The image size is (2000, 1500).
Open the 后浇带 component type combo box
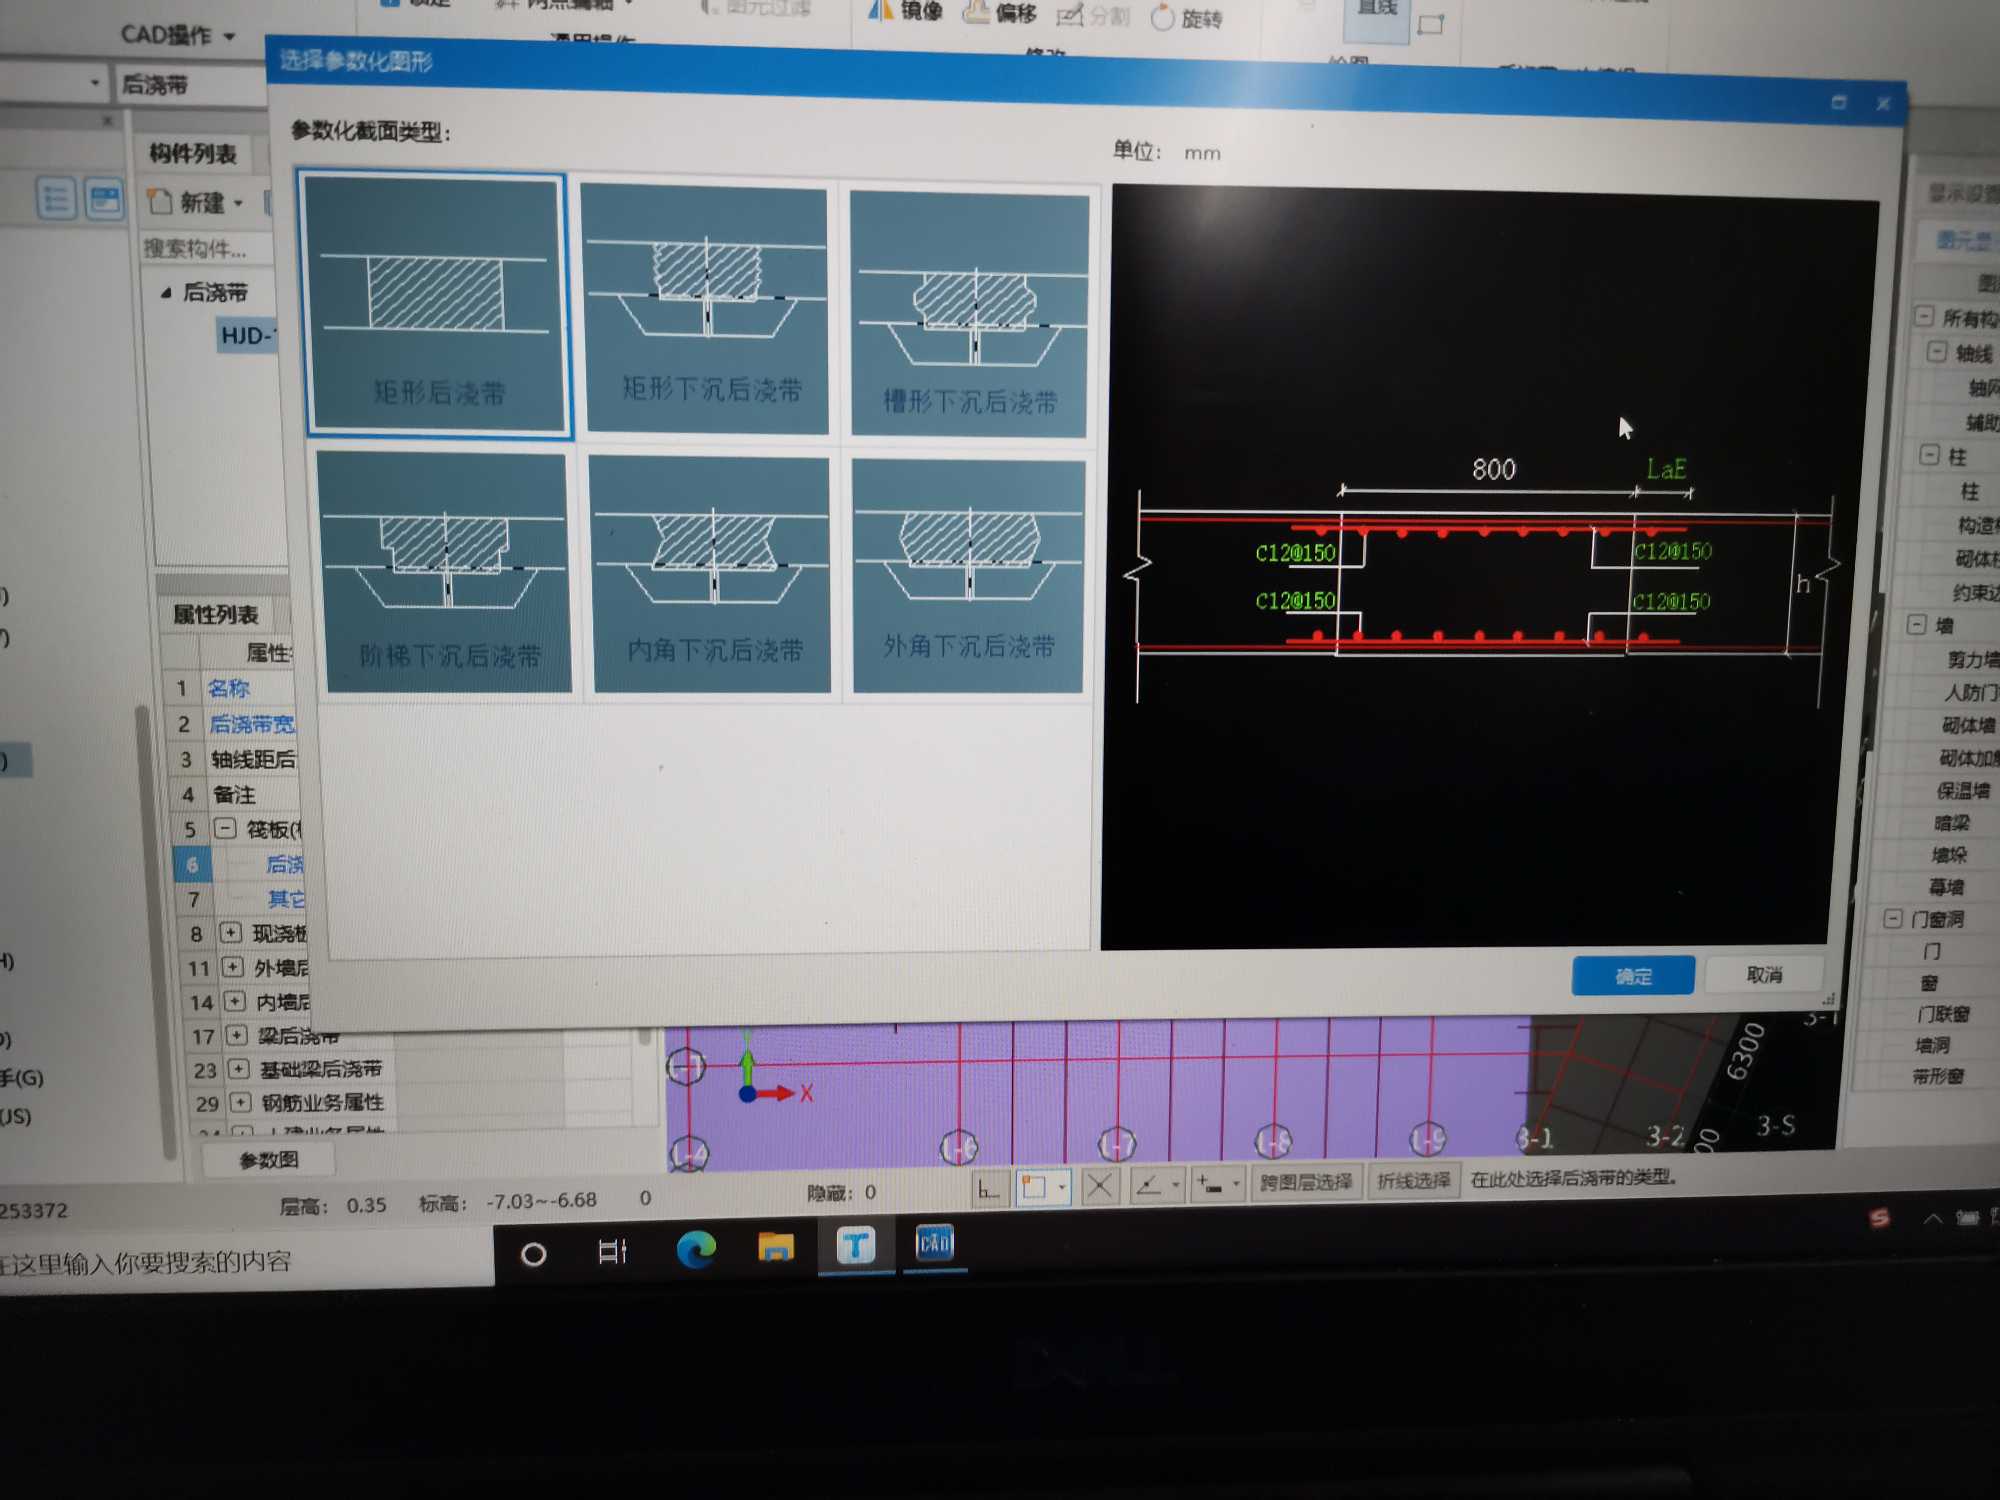[192, 85]
